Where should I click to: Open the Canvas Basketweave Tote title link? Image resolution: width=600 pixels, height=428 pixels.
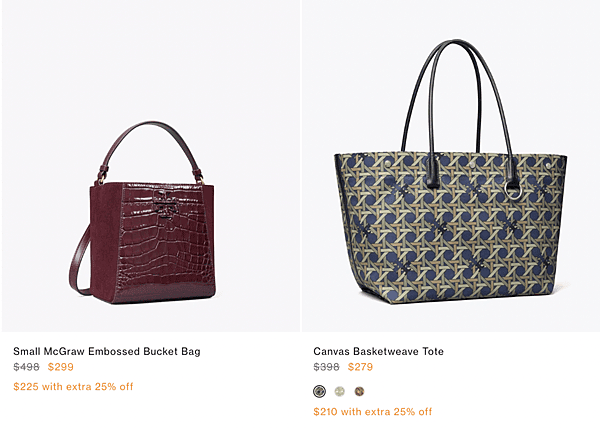point(378,351)
